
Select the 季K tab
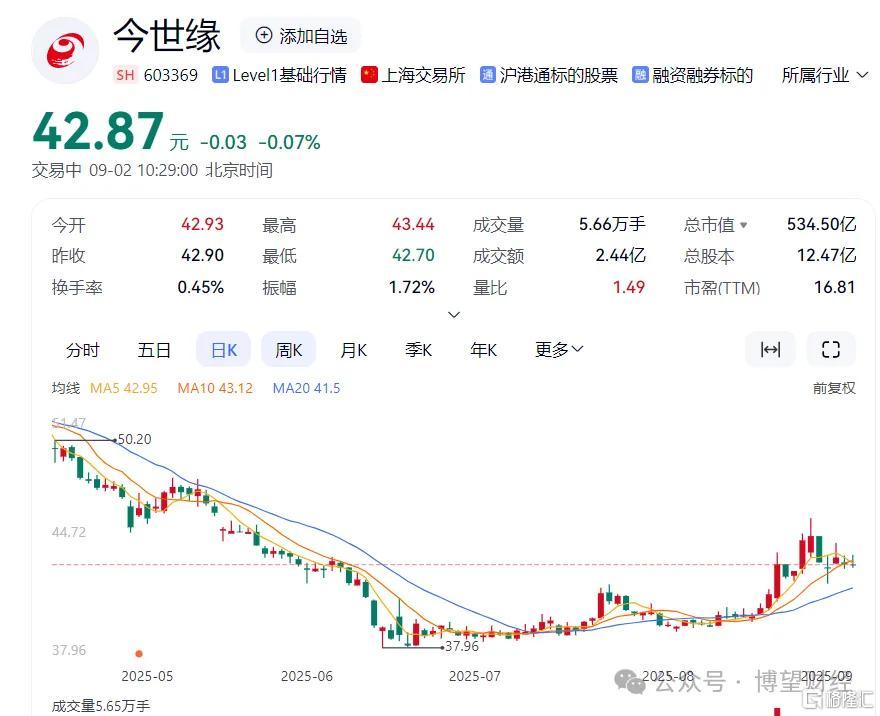point(419,350)
